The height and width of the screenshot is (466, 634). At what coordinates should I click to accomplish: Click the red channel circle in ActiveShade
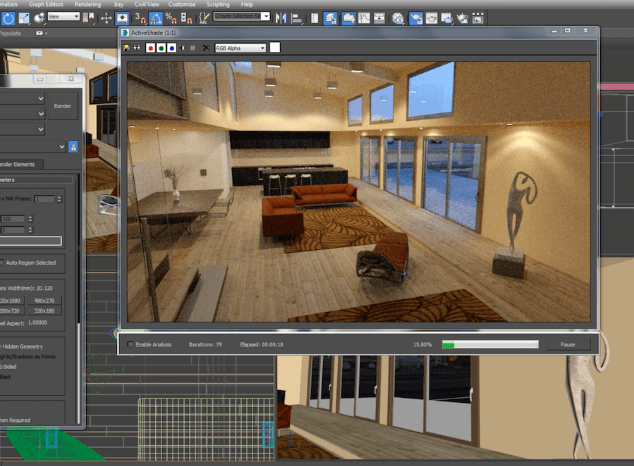tap(150, 47)
